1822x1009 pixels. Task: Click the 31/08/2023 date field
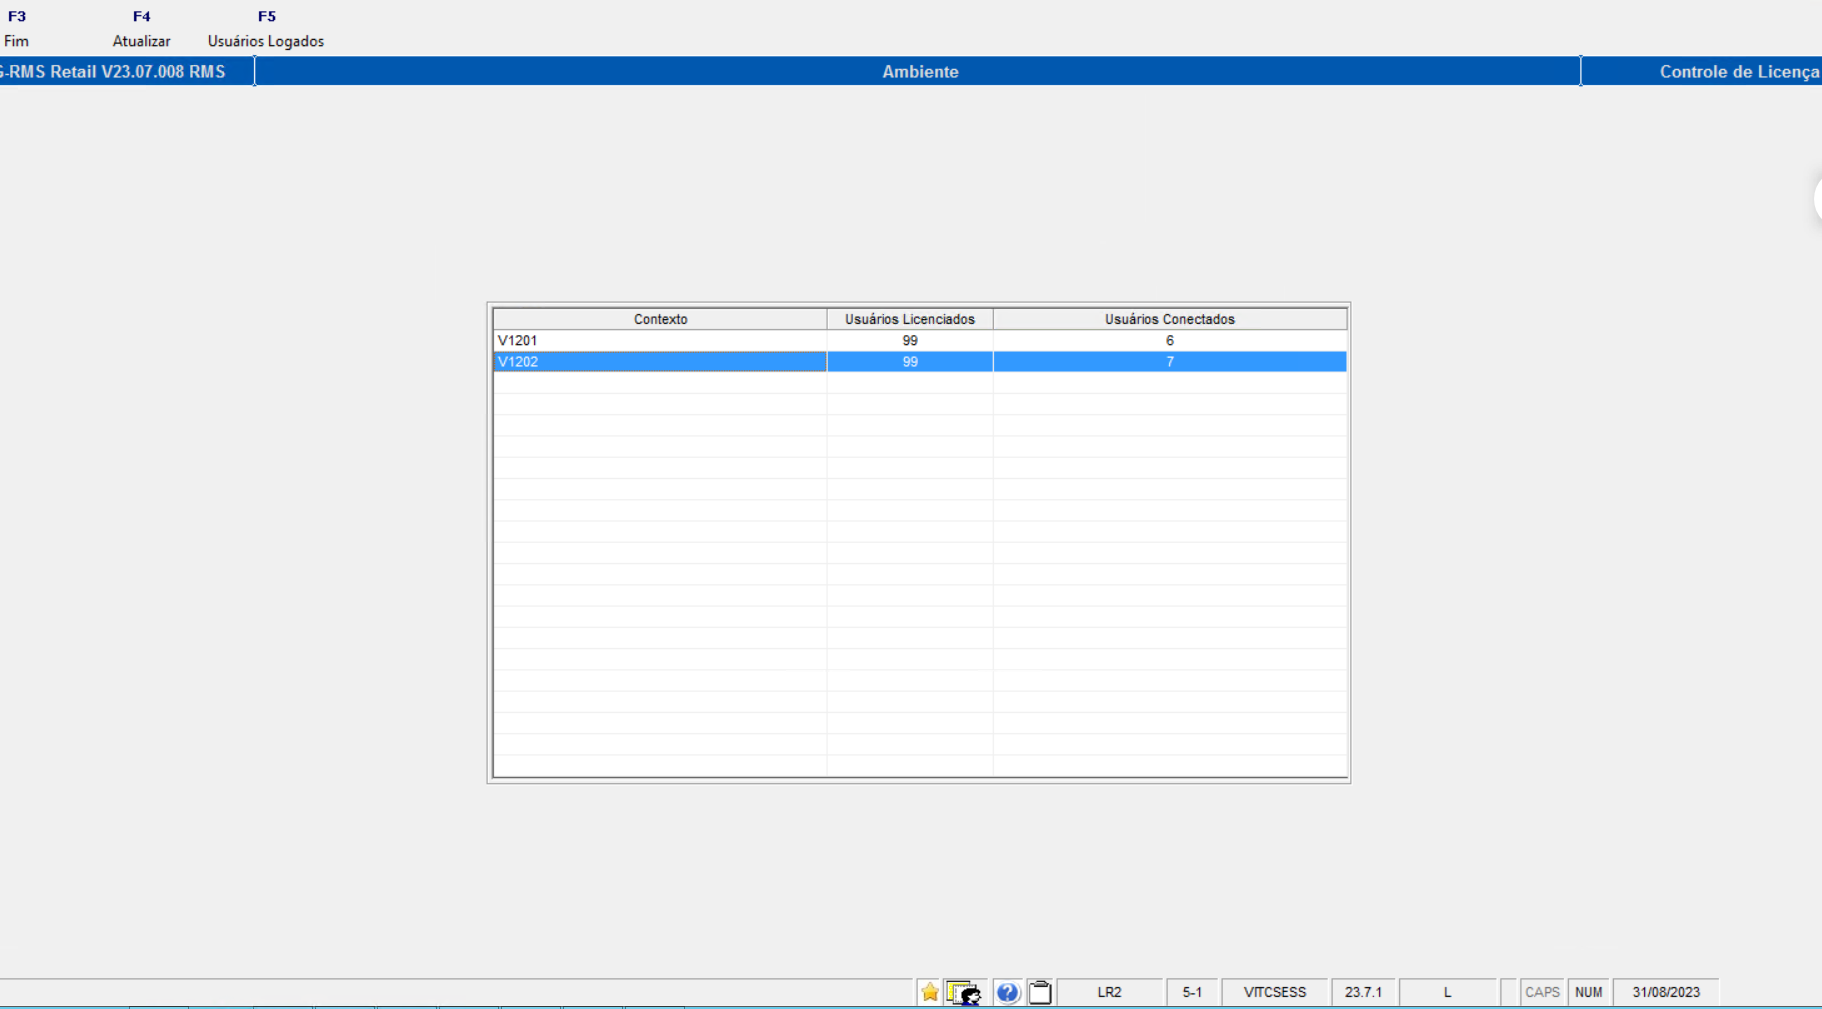[x=1665, y=992]
